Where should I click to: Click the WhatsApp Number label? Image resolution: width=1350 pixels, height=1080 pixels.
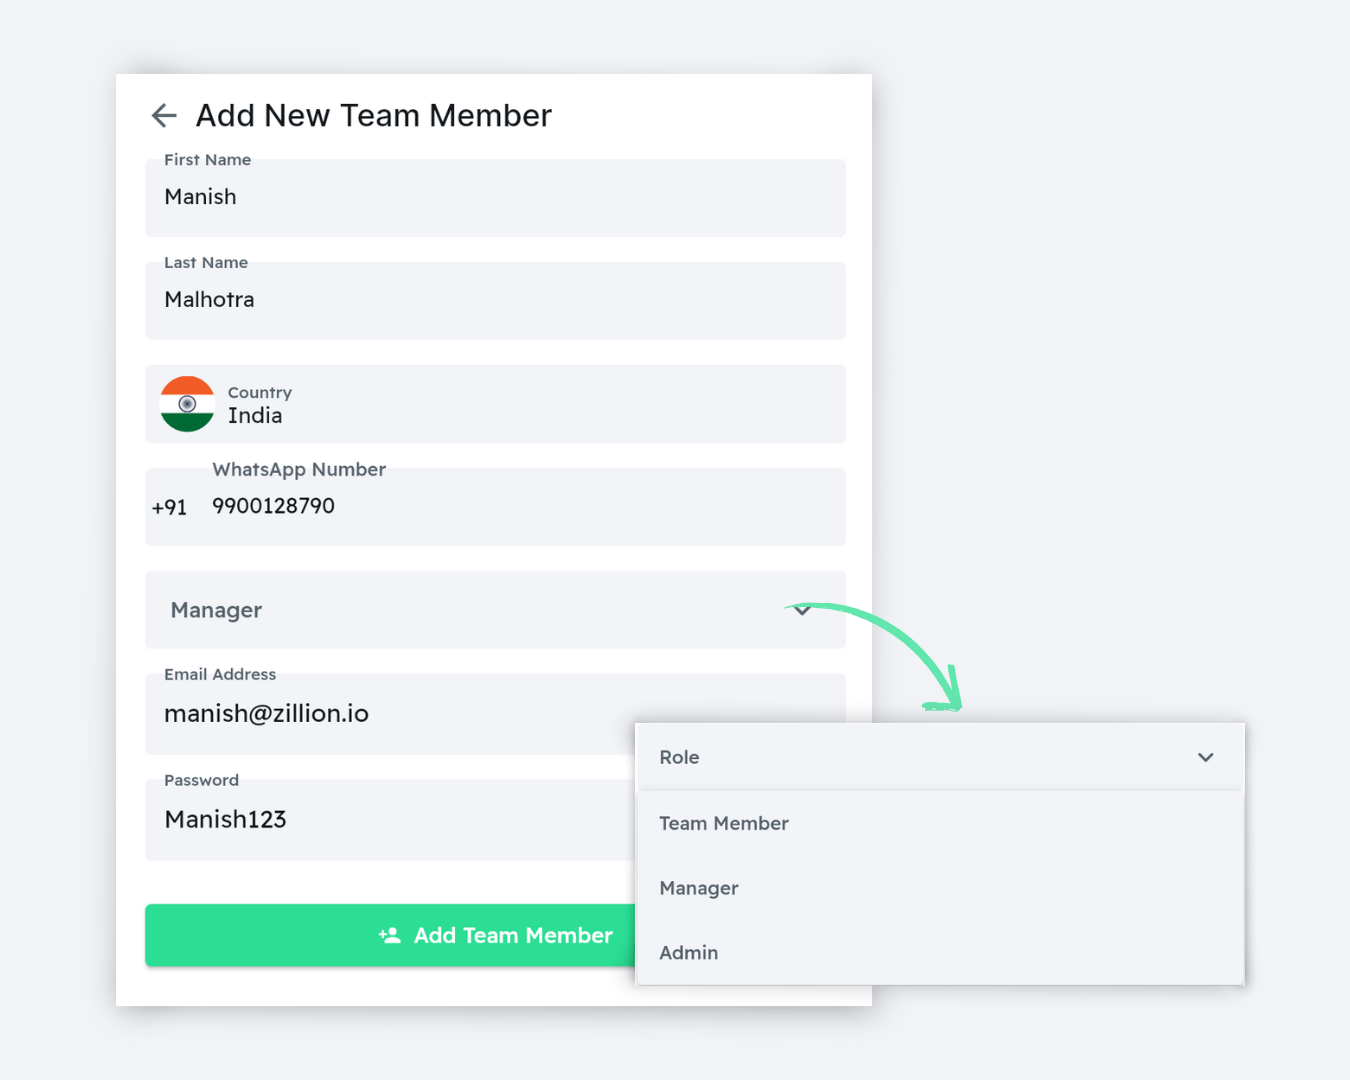[299, 470]
